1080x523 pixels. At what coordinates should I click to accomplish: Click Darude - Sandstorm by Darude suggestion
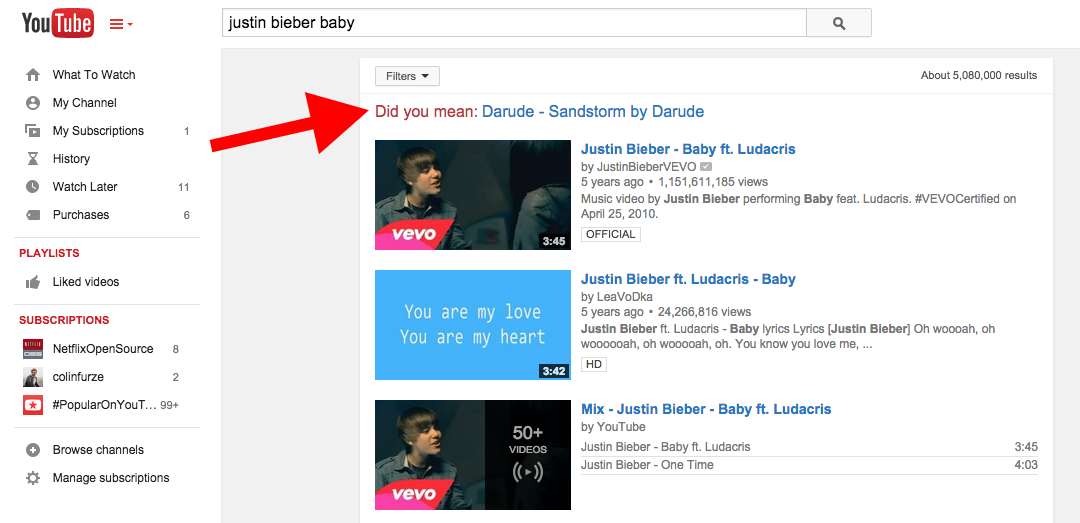pos(592,112)
